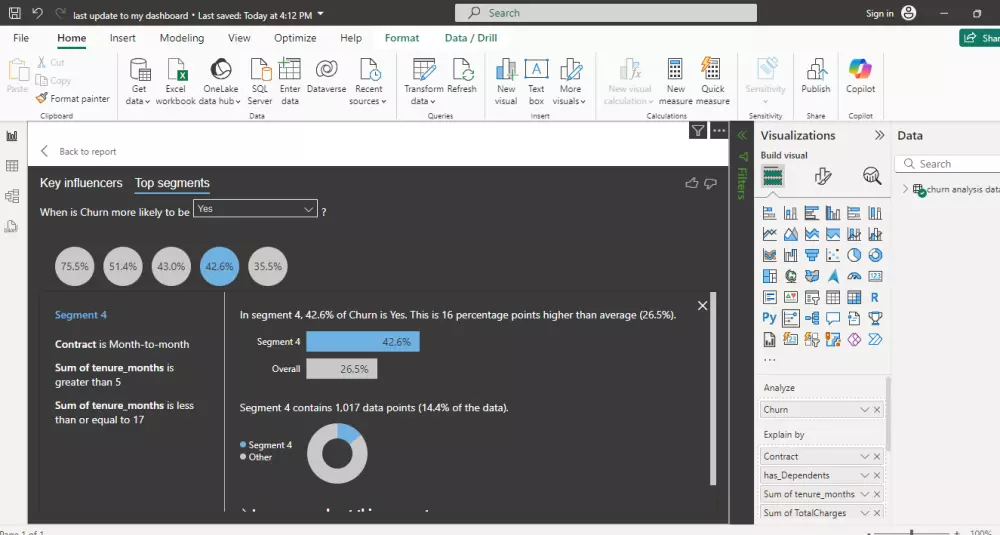
Task: Click the Sign in button
Action: (891, 13)
